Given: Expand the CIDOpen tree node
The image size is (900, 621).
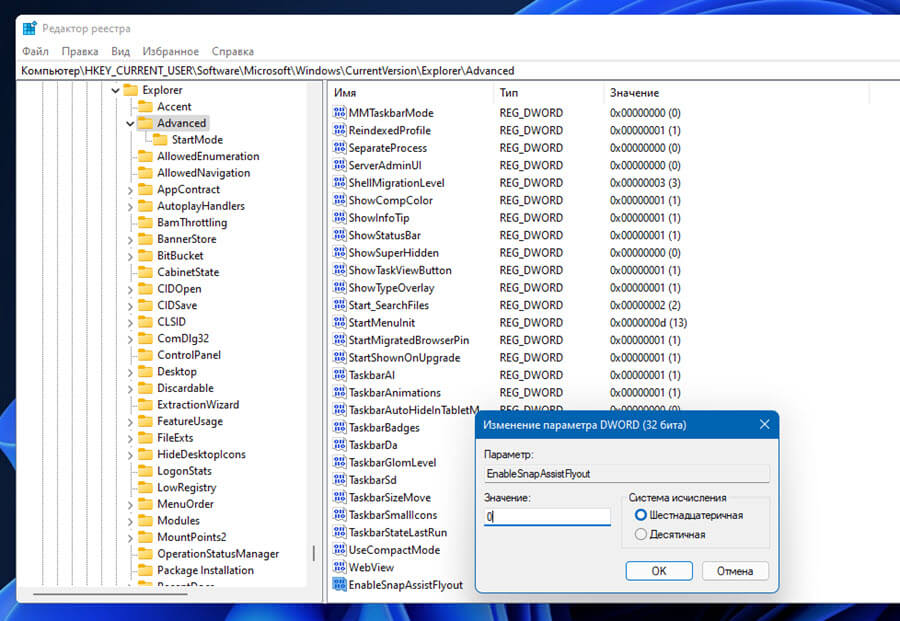Looking at the screenshot, I should (x=130, y=289).
